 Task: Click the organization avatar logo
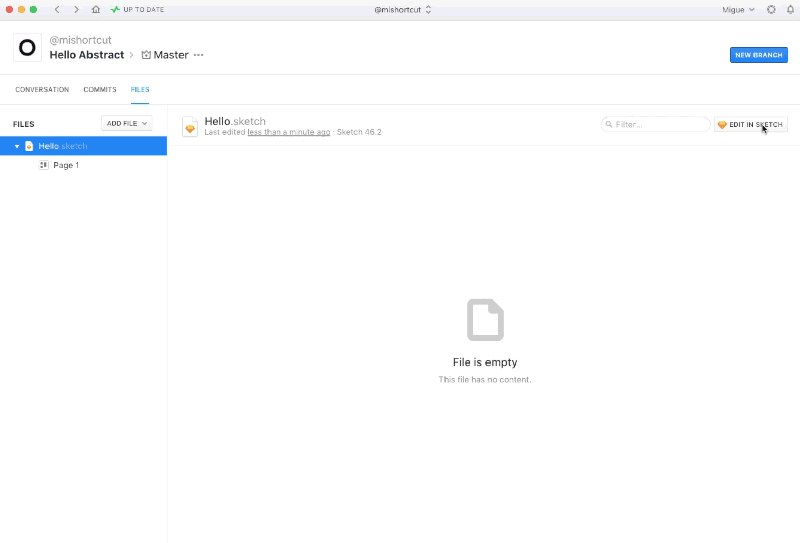[27, 47]
